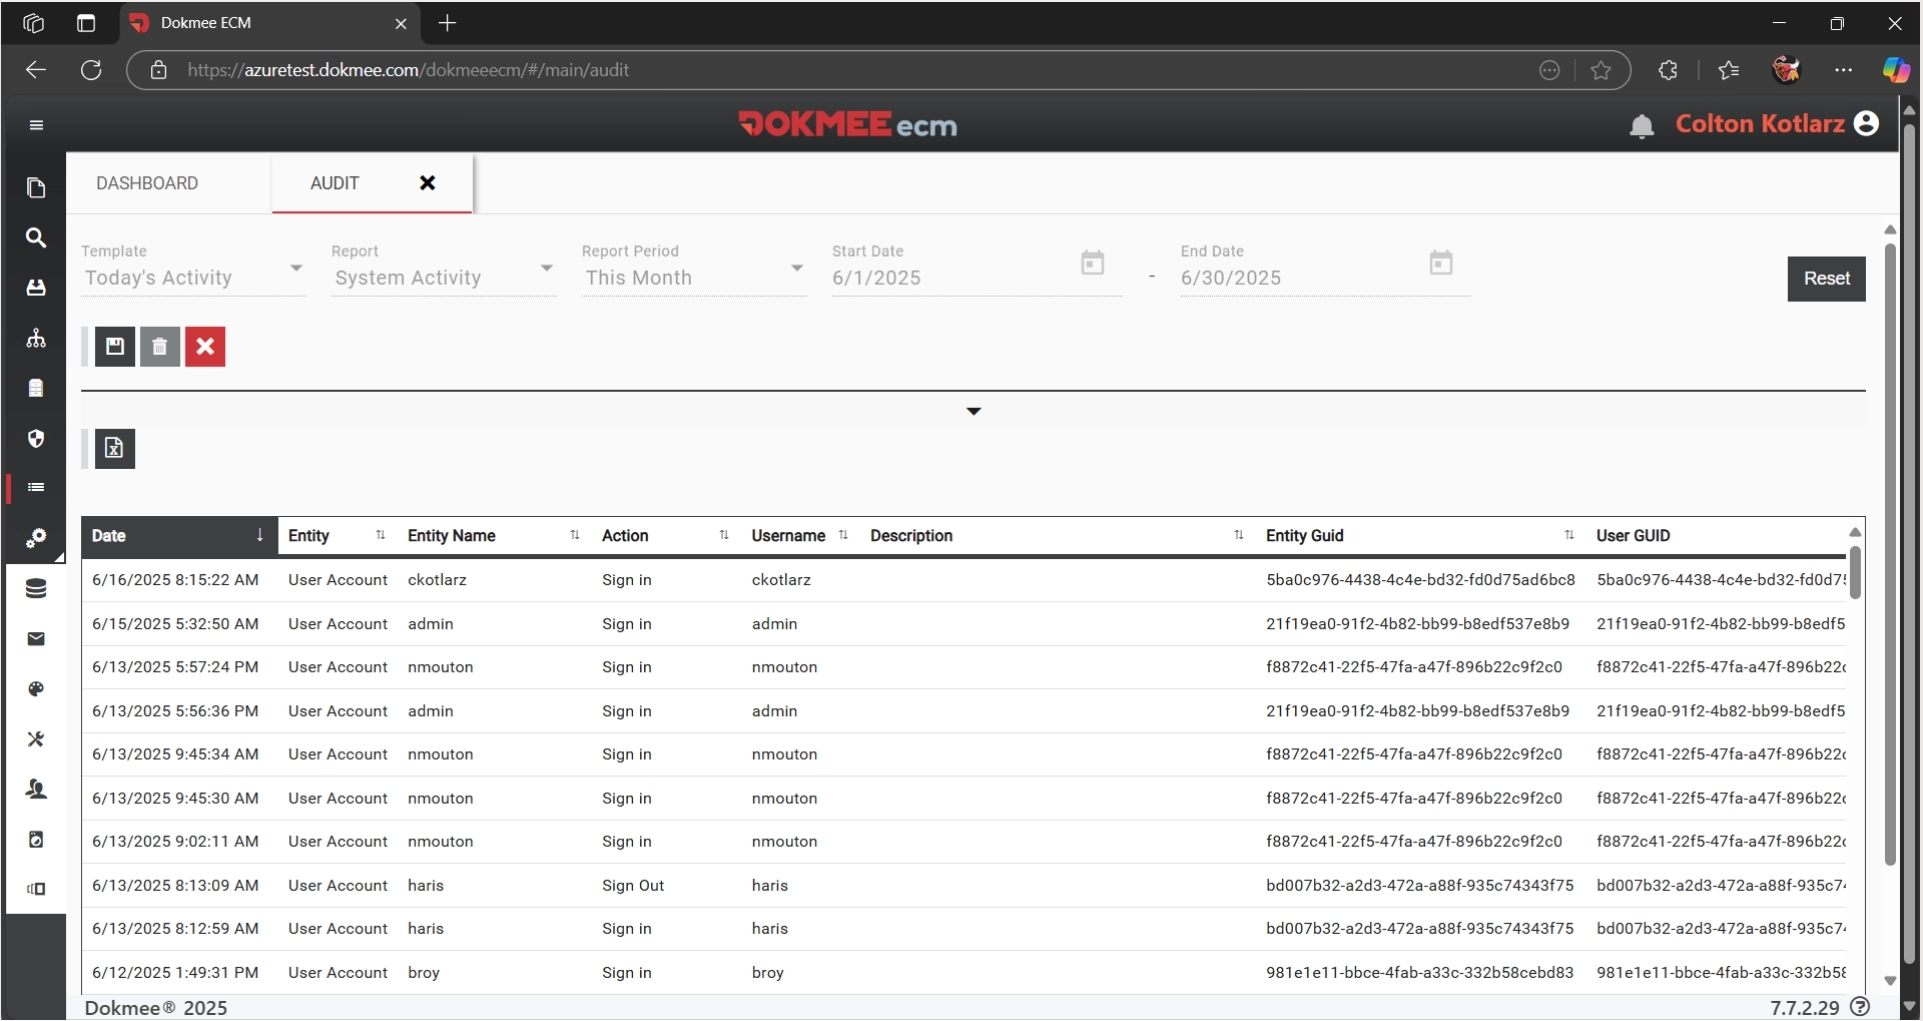The width and height of the screenshot is (1923, 1021).
Task: Open the hamburger menu in the header
Action: (36, 125)
